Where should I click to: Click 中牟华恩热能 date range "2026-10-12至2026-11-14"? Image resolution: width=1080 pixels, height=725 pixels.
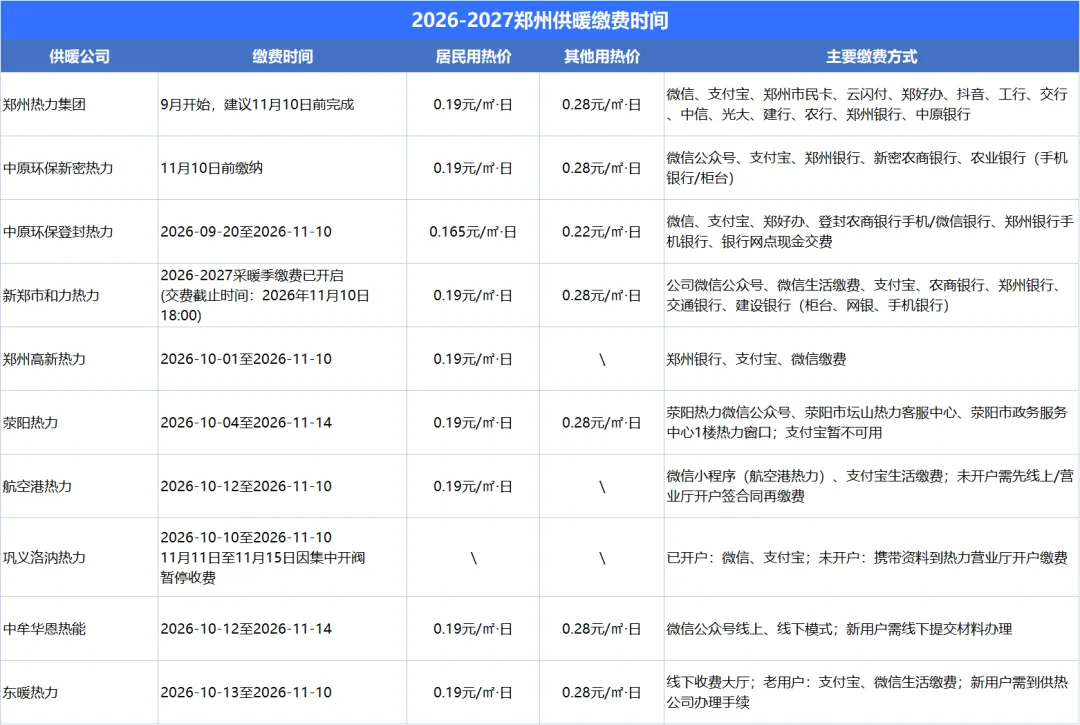(246, 629)
